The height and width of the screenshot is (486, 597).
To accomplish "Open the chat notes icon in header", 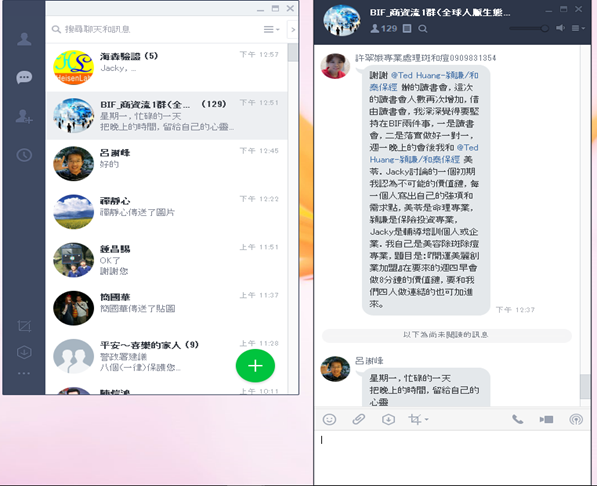I will [x=407, y=29].
